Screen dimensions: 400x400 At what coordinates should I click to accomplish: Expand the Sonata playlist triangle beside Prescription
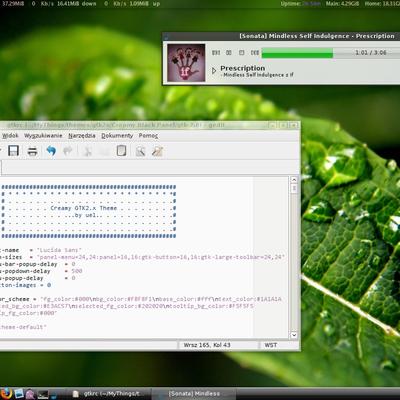click(x=214, y=70)
